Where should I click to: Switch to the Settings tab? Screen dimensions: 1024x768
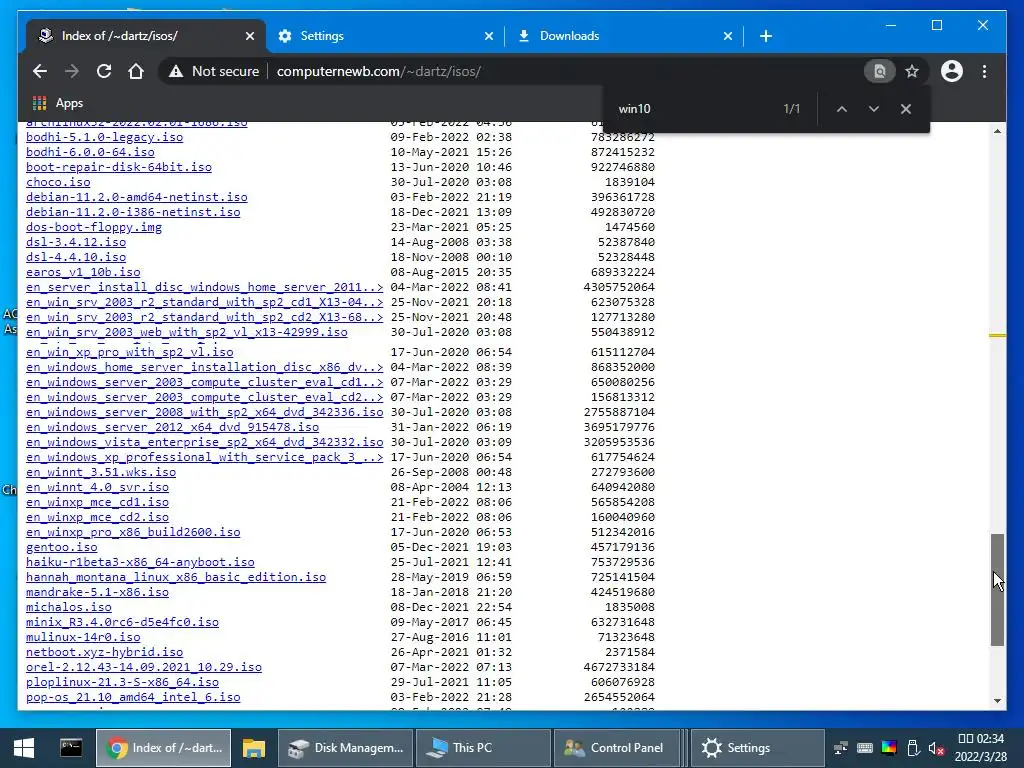coord(385,36)
